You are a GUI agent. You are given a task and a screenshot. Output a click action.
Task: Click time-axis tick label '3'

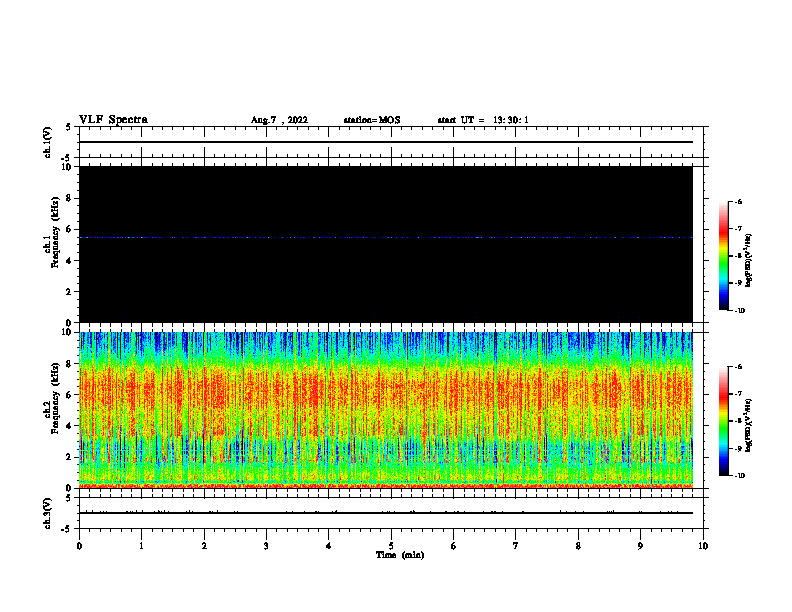pyautogui.click(x=266, y=546)
